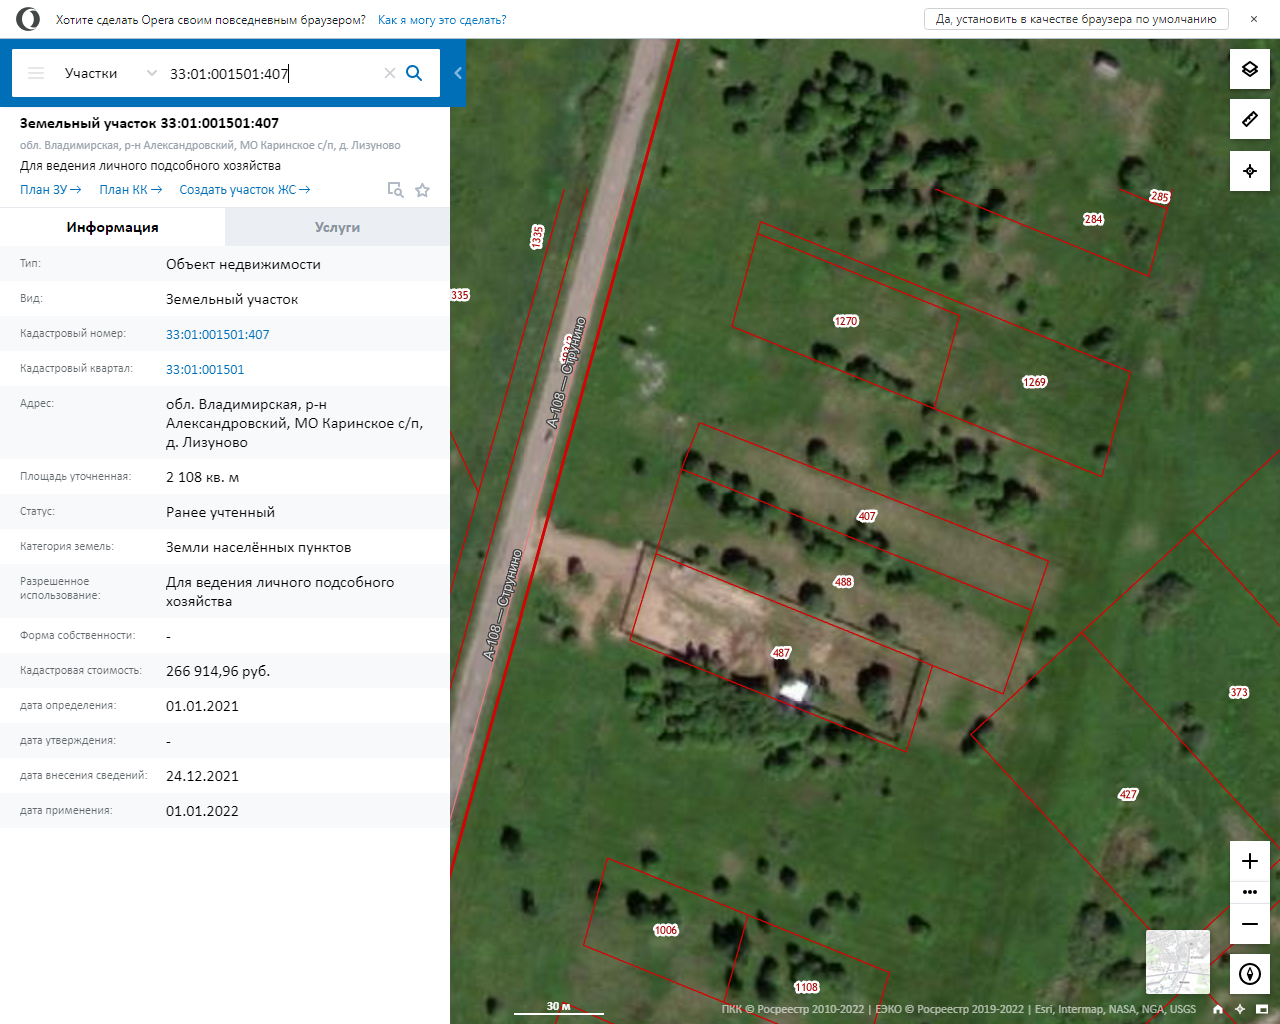
Task: Click into the cadastral number search field
Action: (270, 73)
